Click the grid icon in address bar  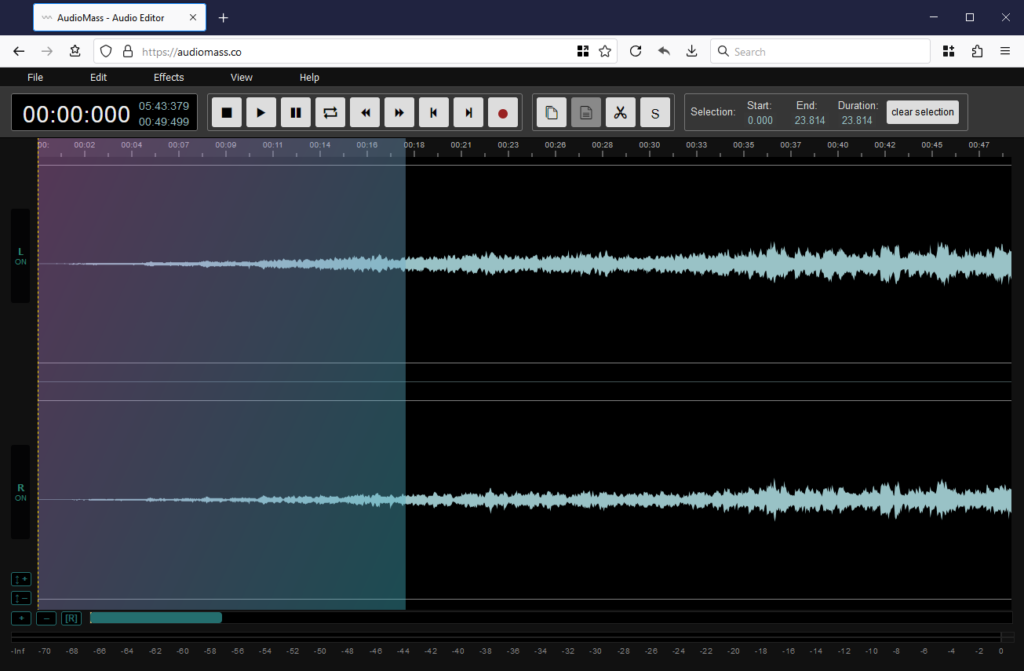(583, 51)
